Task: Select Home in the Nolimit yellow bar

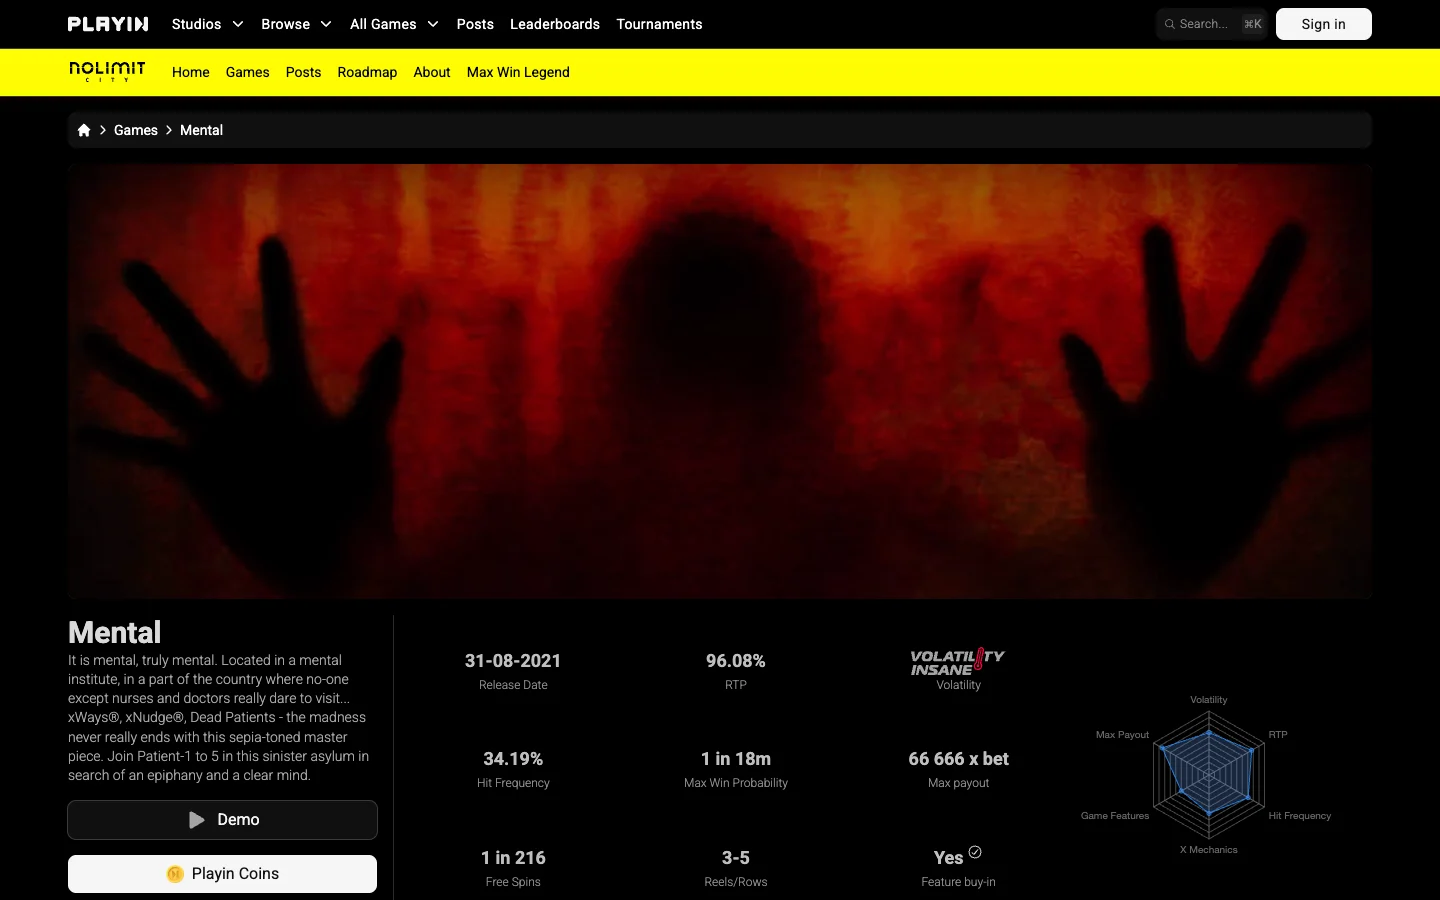Action: tap(191, 72)
